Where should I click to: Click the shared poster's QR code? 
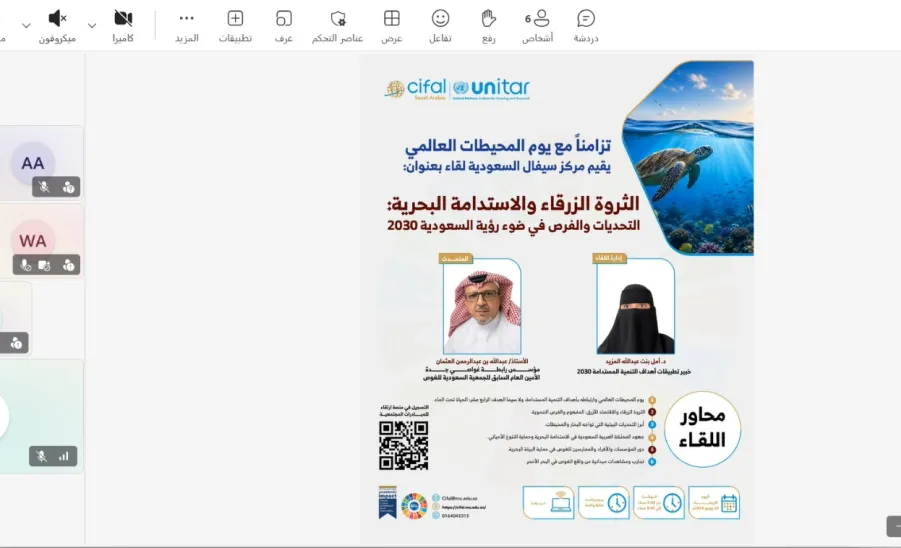pos(403,445)
